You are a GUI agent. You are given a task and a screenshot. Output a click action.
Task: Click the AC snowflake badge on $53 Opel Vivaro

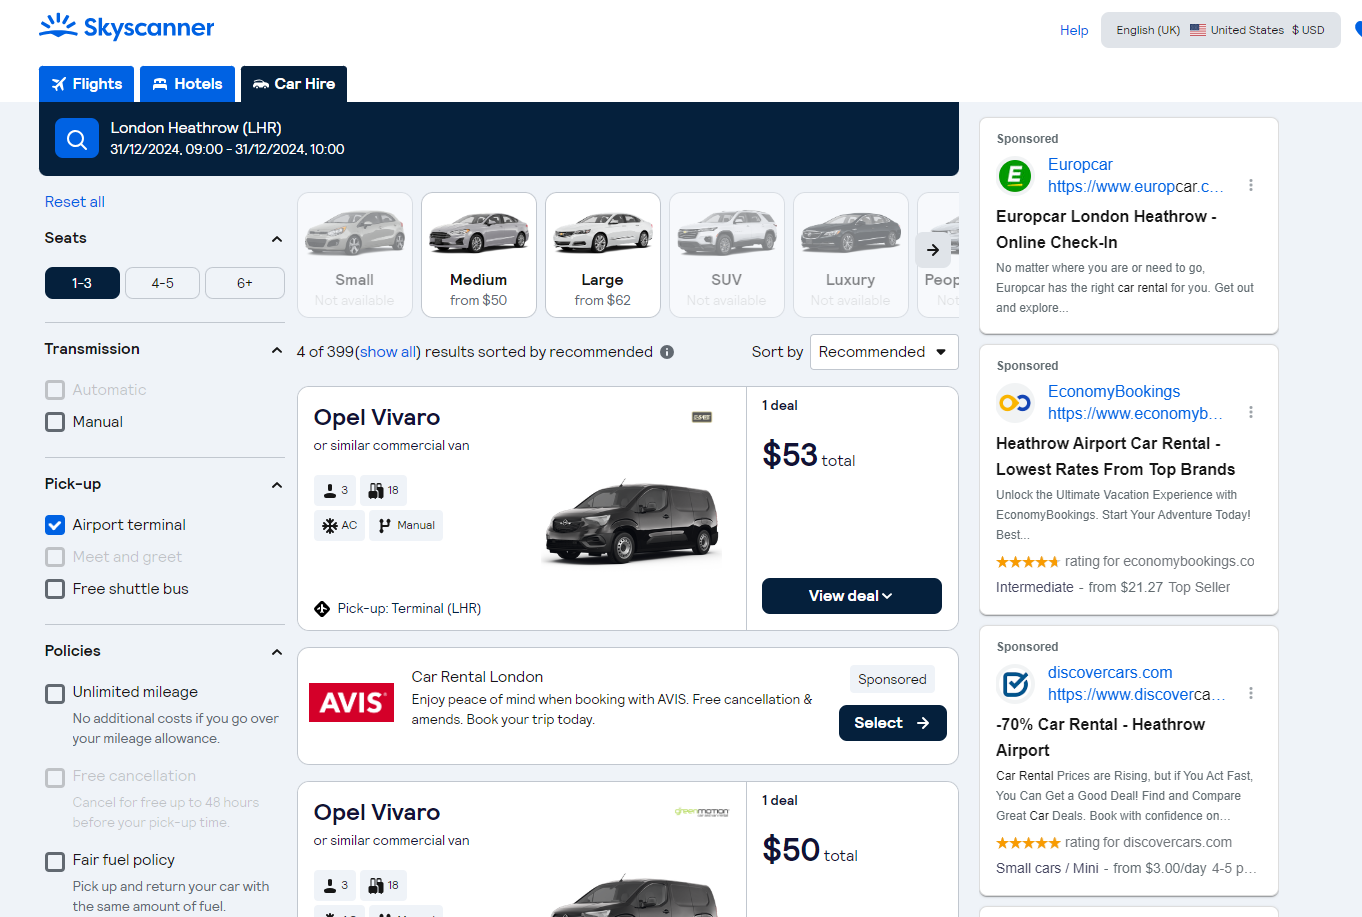coord(339,525)
